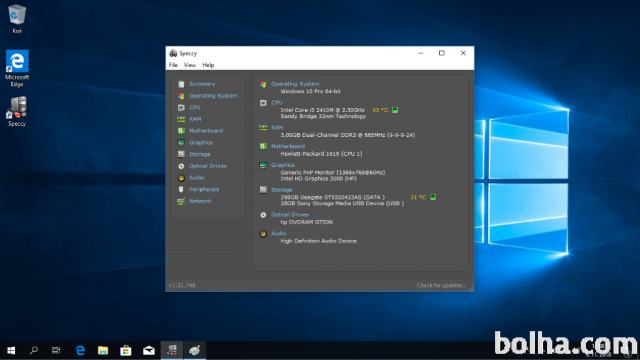Click the Optical Drives disc icon in sidebar
Viewport: 640px width, 360px height.
point(181,166)
